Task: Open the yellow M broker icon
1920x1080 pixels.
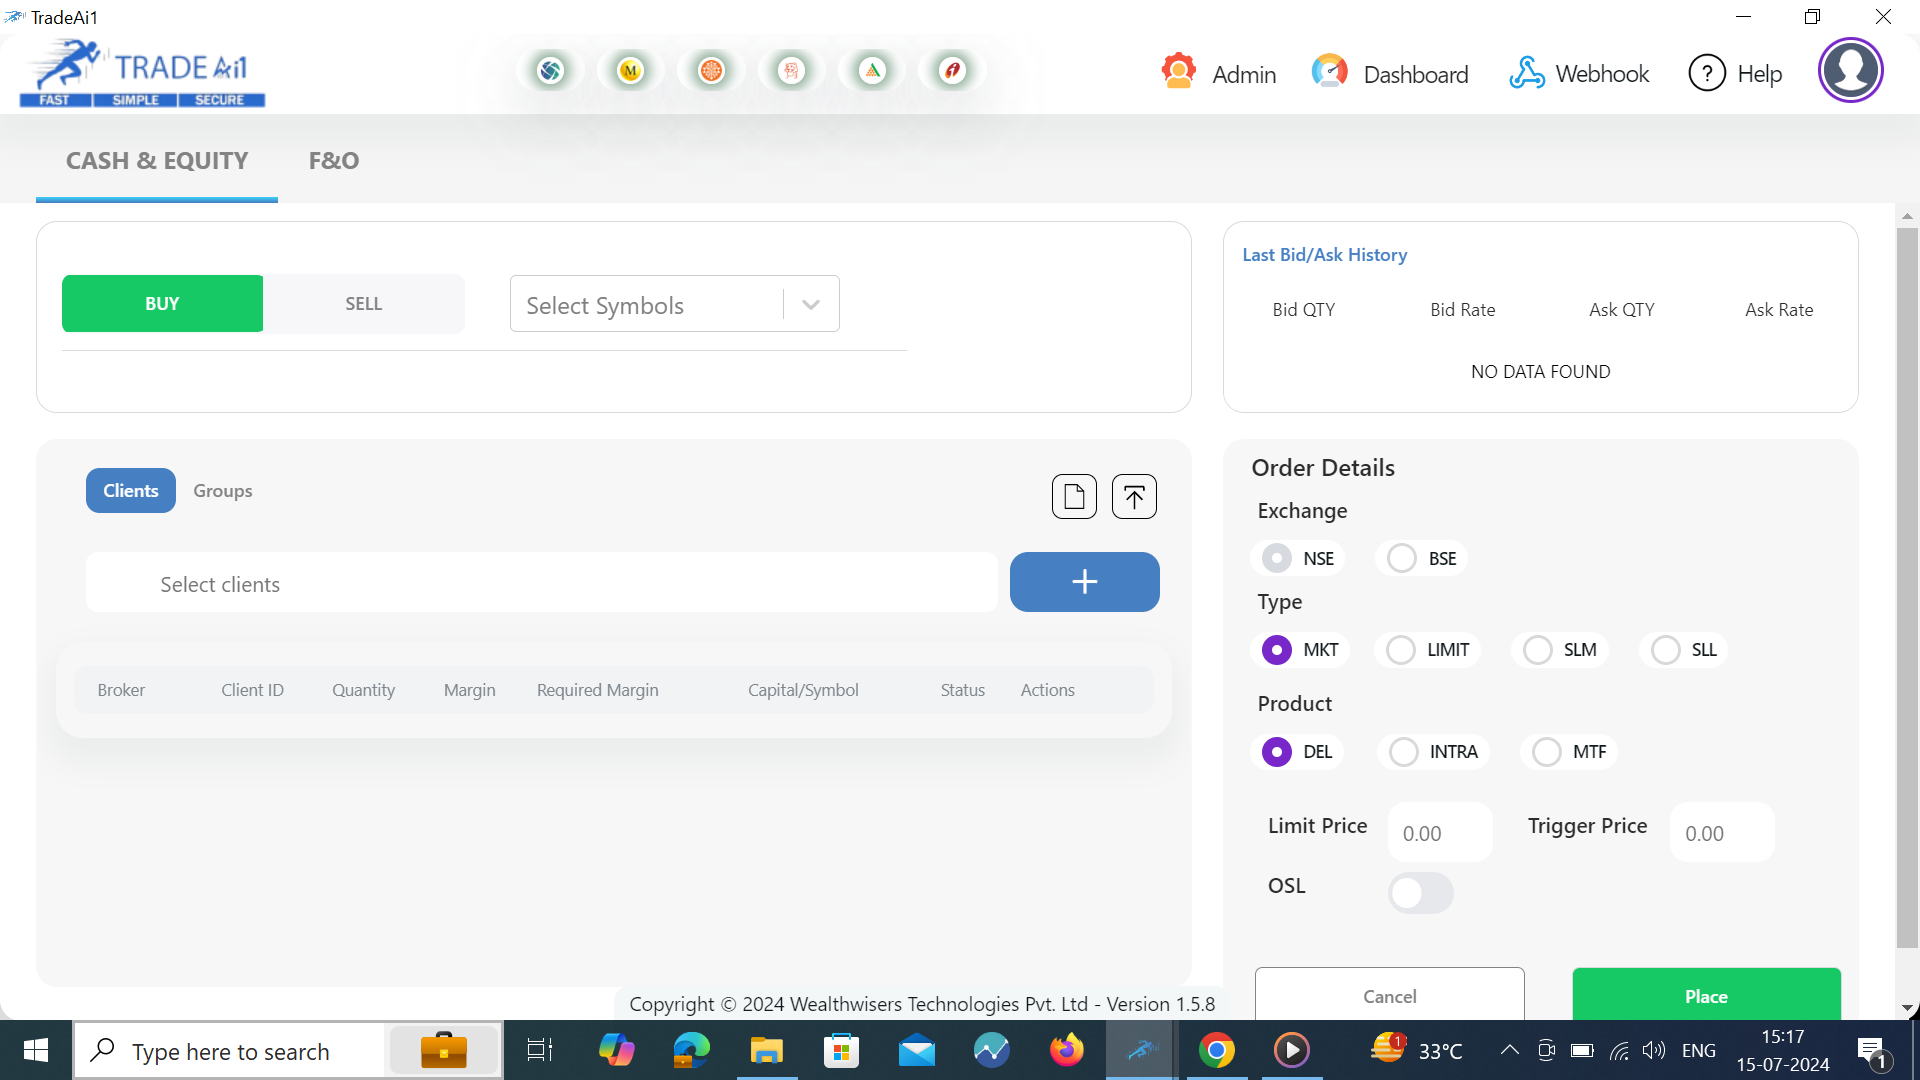Action: pyautogui.click(x=630, y=71)
